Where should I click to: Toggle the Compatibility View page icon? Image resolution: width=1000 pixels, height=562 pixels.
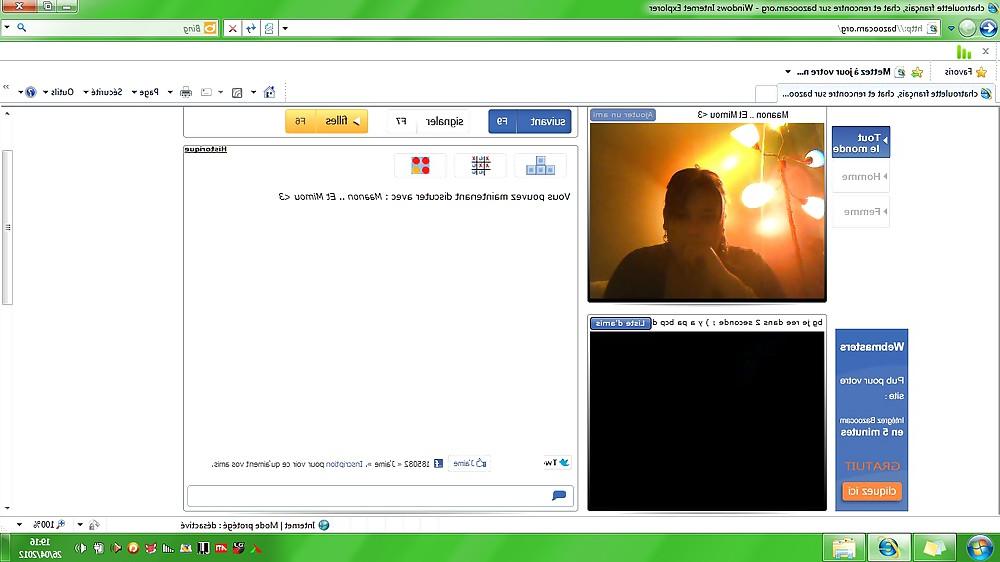[269, 28]
